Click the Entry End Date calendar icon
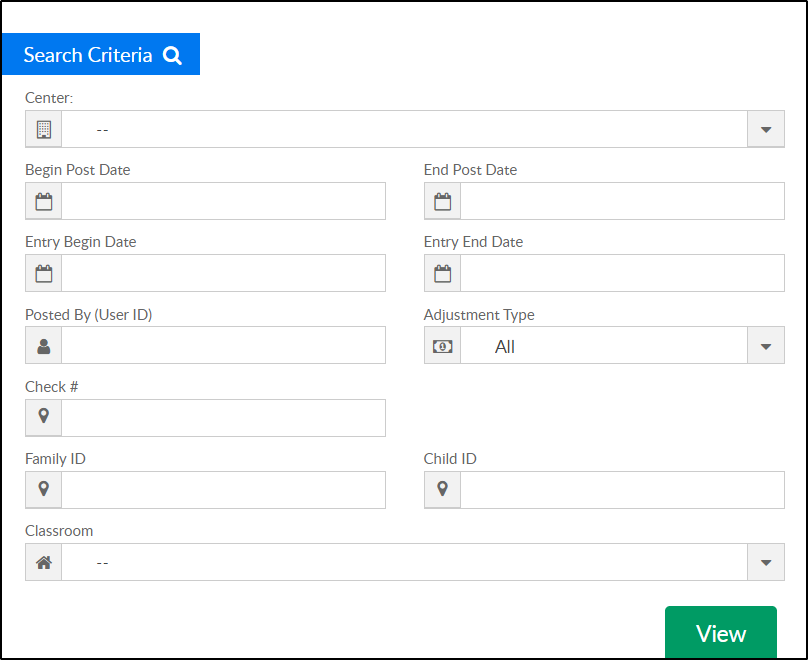Image resolution: width=808 pixels, height=660 pixels. pos(443,274)
